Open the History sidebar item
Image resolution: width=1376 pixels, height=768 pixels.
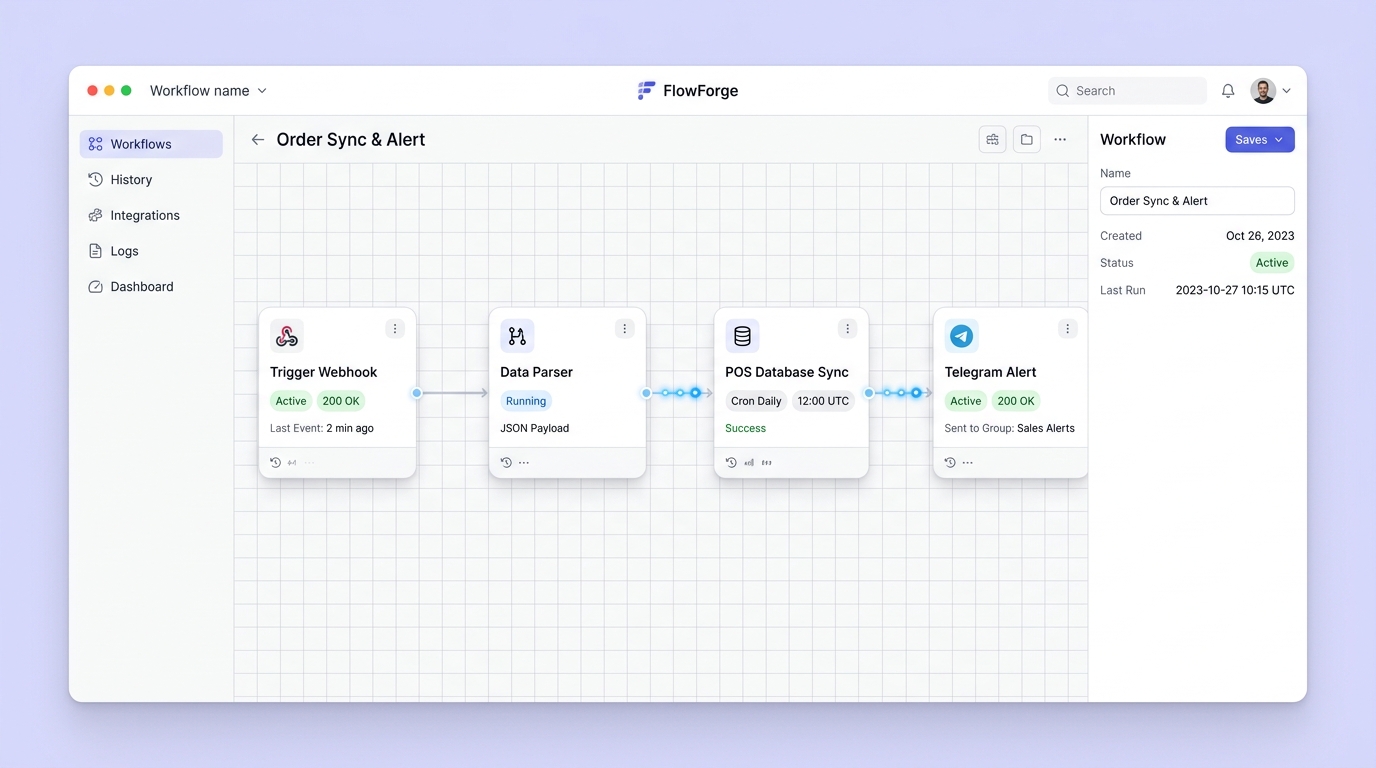[151, 180]
